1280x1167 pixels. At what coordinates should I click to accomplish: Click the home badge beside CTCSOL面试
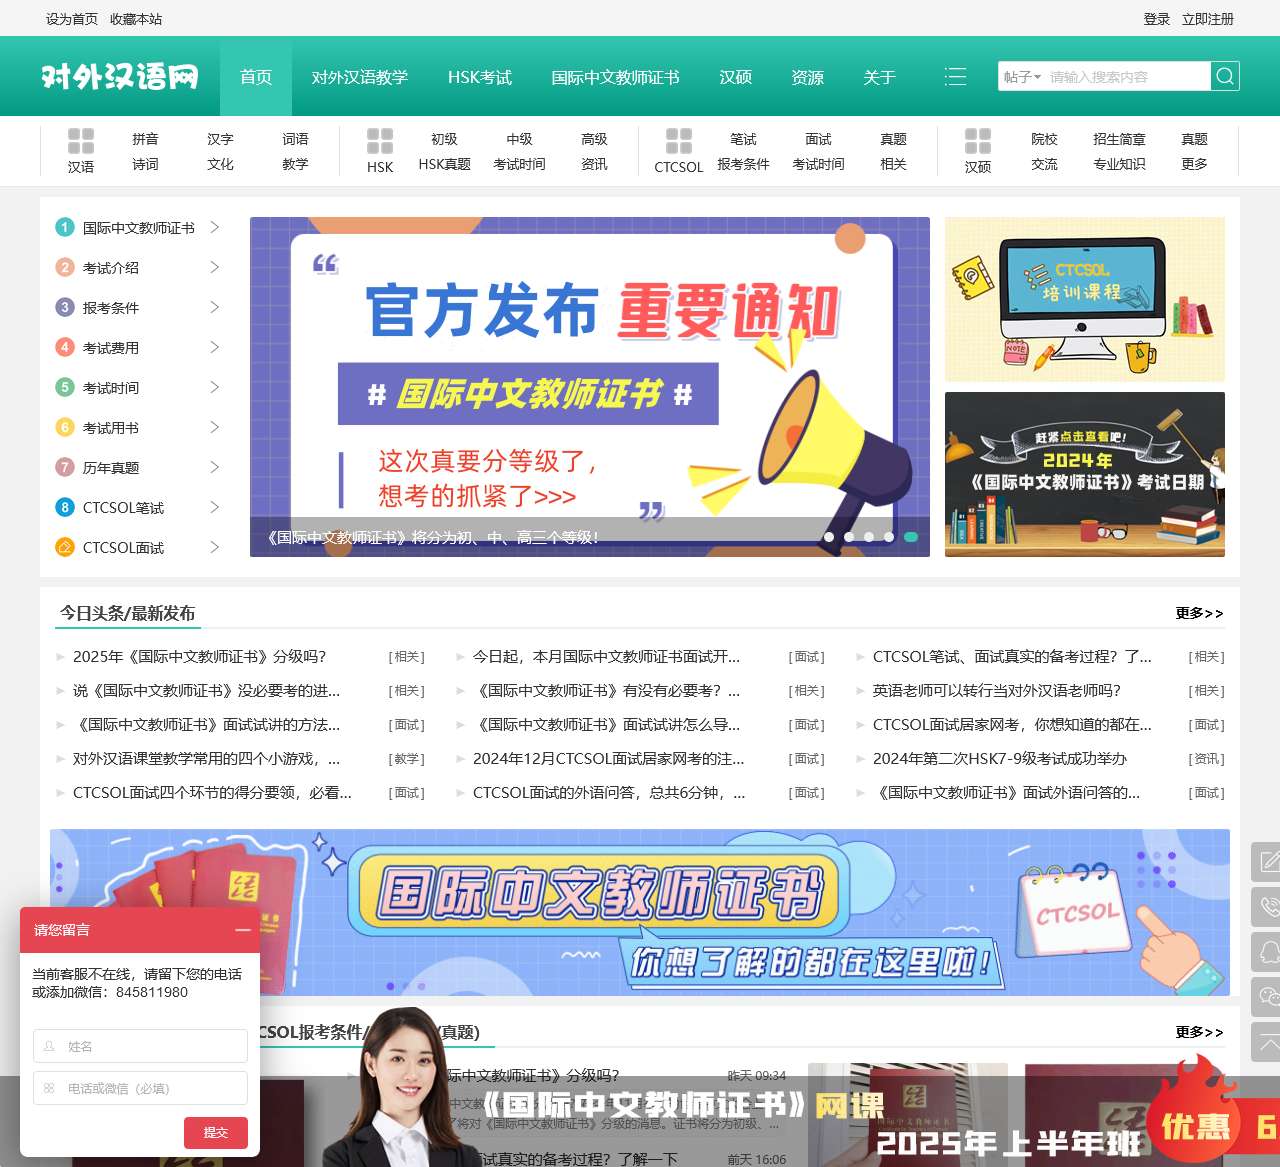coord(65,547)
